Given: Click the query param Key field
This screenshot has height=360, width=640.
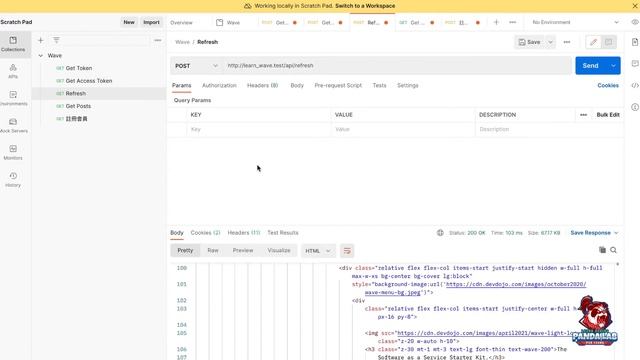Looking at the screenshot, I should point(260,129).
